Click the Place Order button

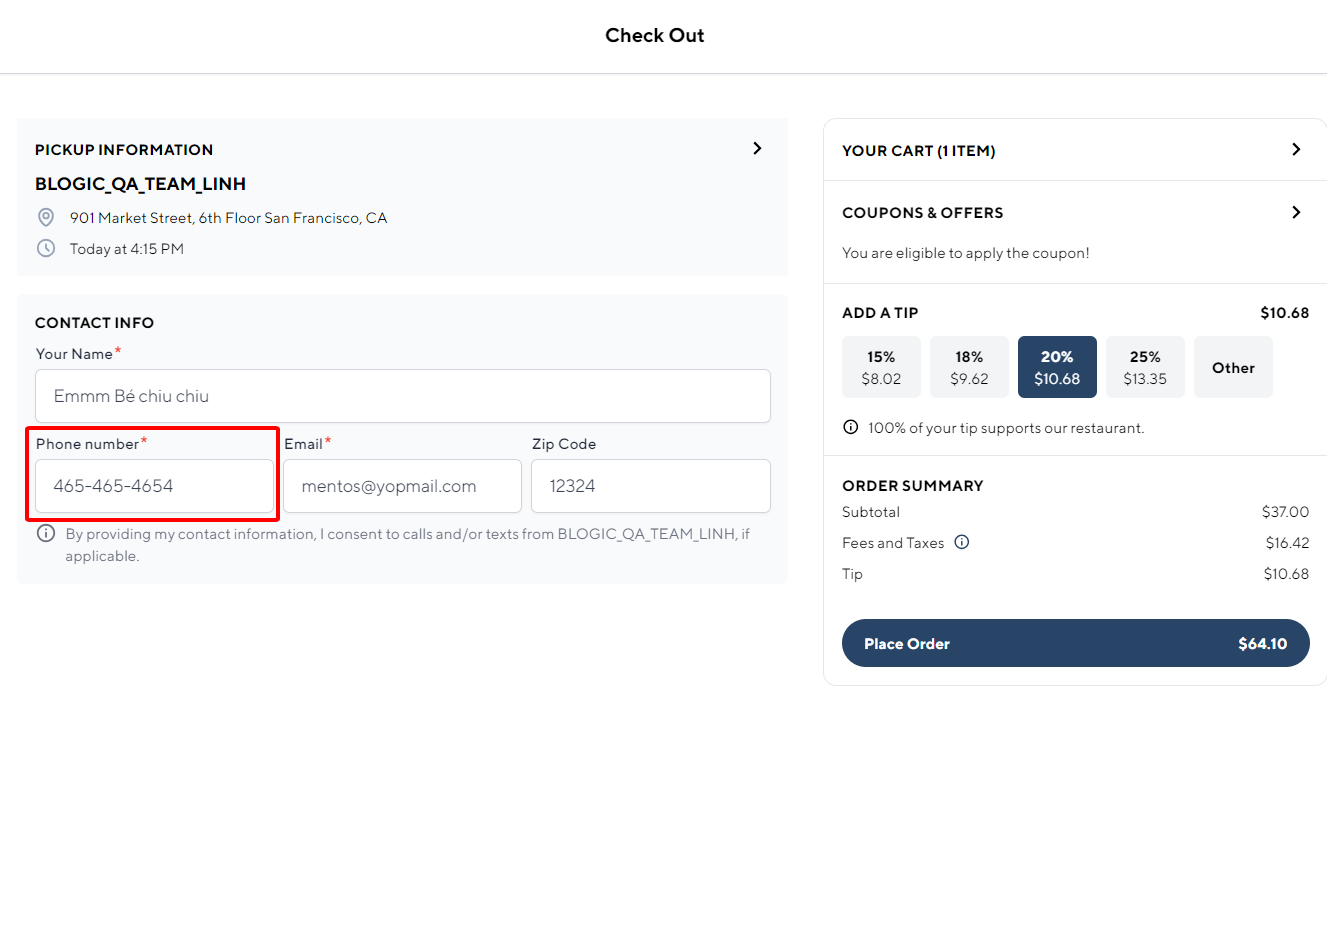coord(1075,643)
